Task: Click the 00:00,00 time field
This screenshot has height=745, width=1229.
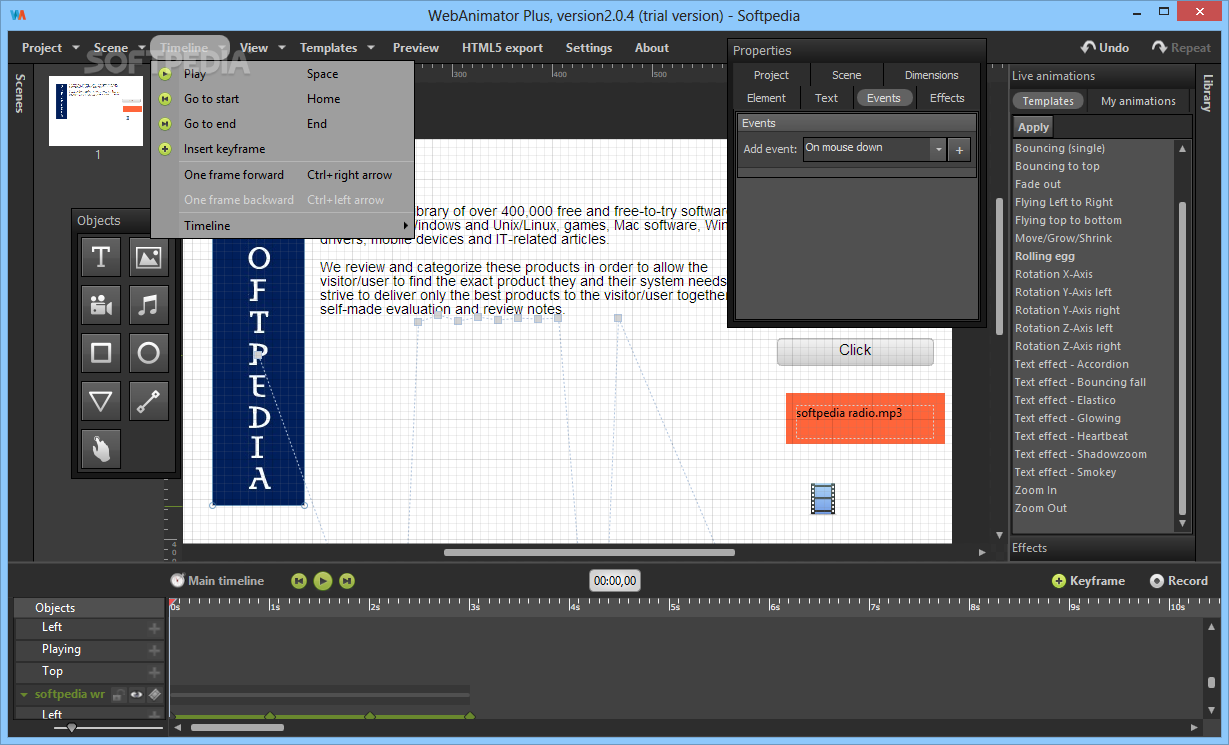Action: tap(615, 581)
